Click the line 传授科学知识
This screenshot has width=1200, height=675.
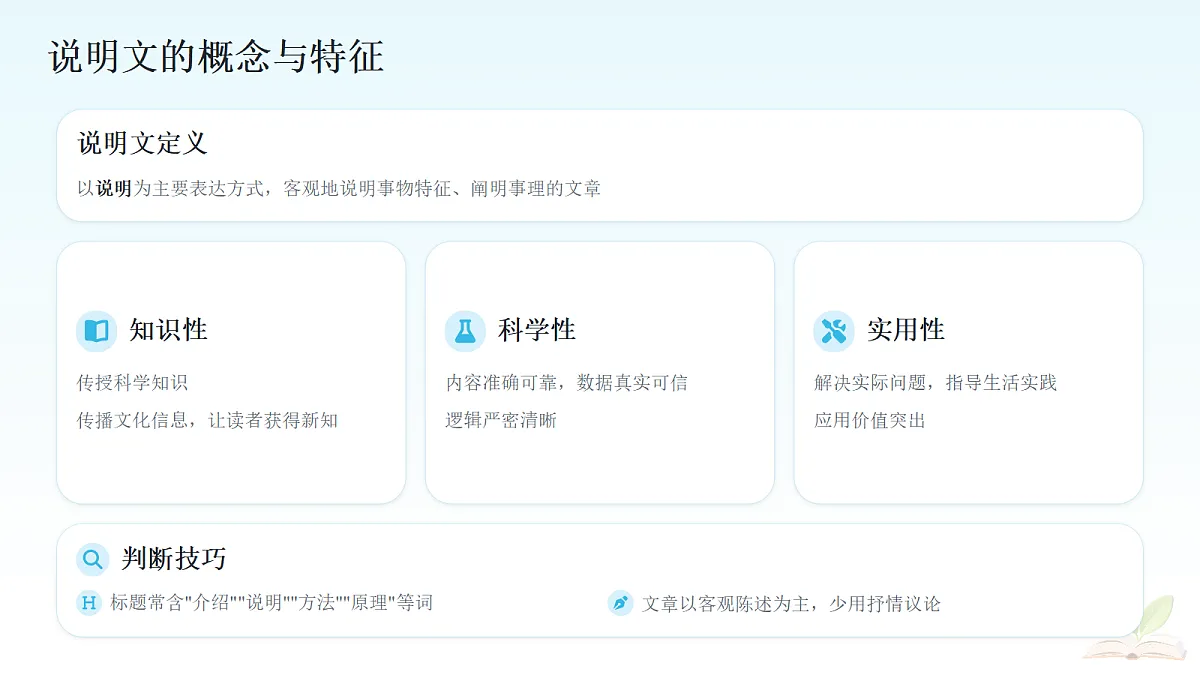(x=132, y=383)
